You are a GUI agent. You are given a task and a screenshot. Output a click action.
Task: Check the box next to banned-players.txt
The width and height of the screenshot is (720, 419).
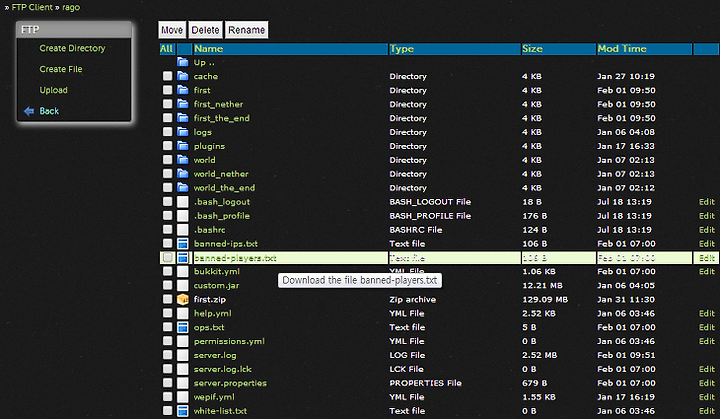pos(168,258)
